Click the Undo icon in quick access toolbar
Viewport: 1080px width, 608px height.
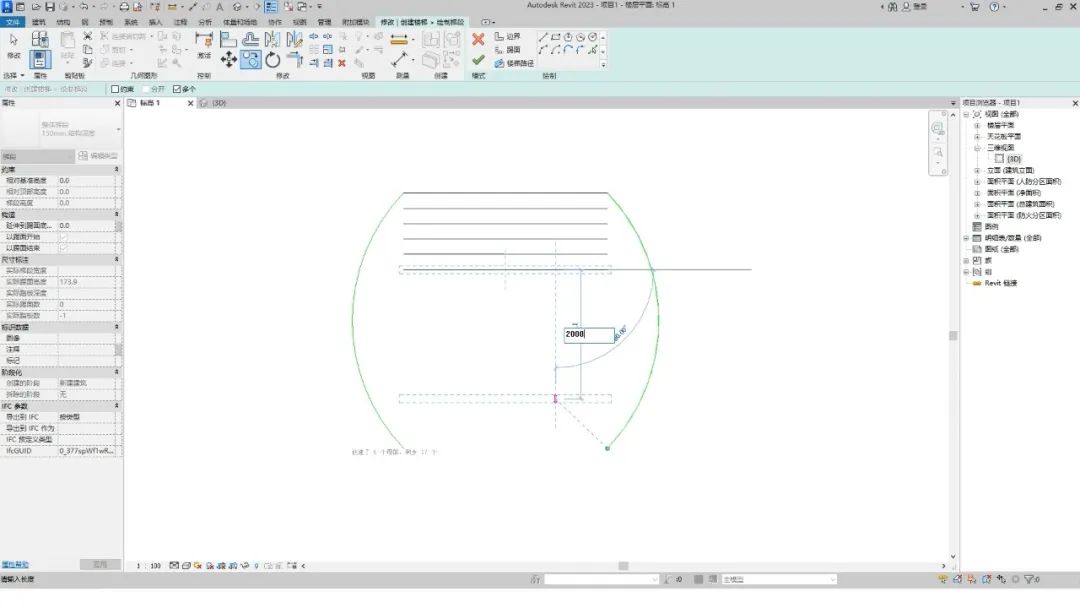tap(83, 7)
